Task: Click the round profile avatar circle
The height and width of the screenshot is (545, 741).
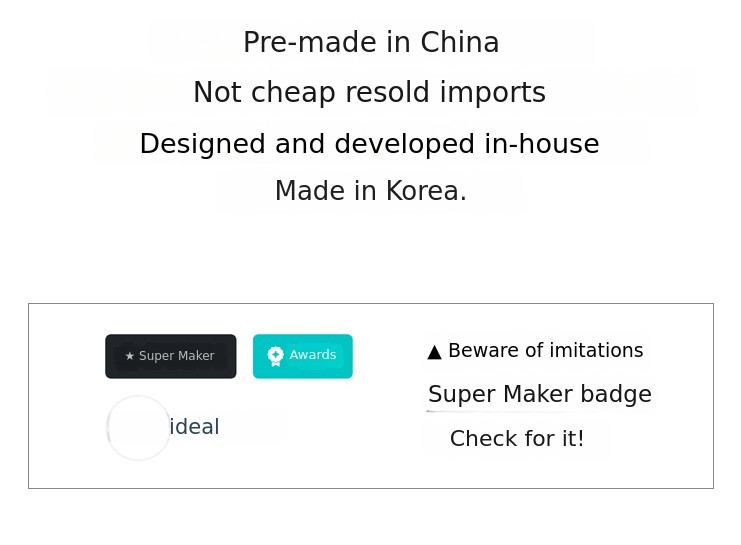Action: click(138, 428)
